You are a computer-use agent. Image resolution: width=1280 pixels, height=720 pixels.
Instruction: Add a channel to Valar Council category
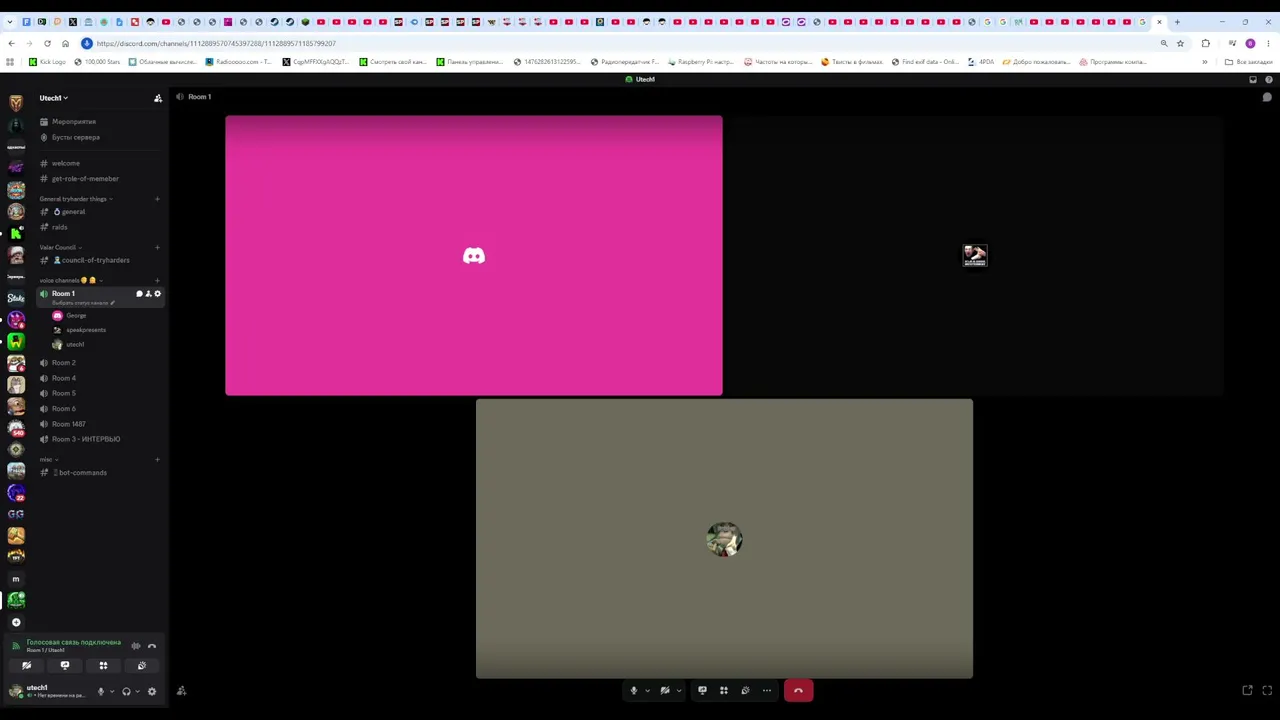pyautogui.click(x=157, y=247)
